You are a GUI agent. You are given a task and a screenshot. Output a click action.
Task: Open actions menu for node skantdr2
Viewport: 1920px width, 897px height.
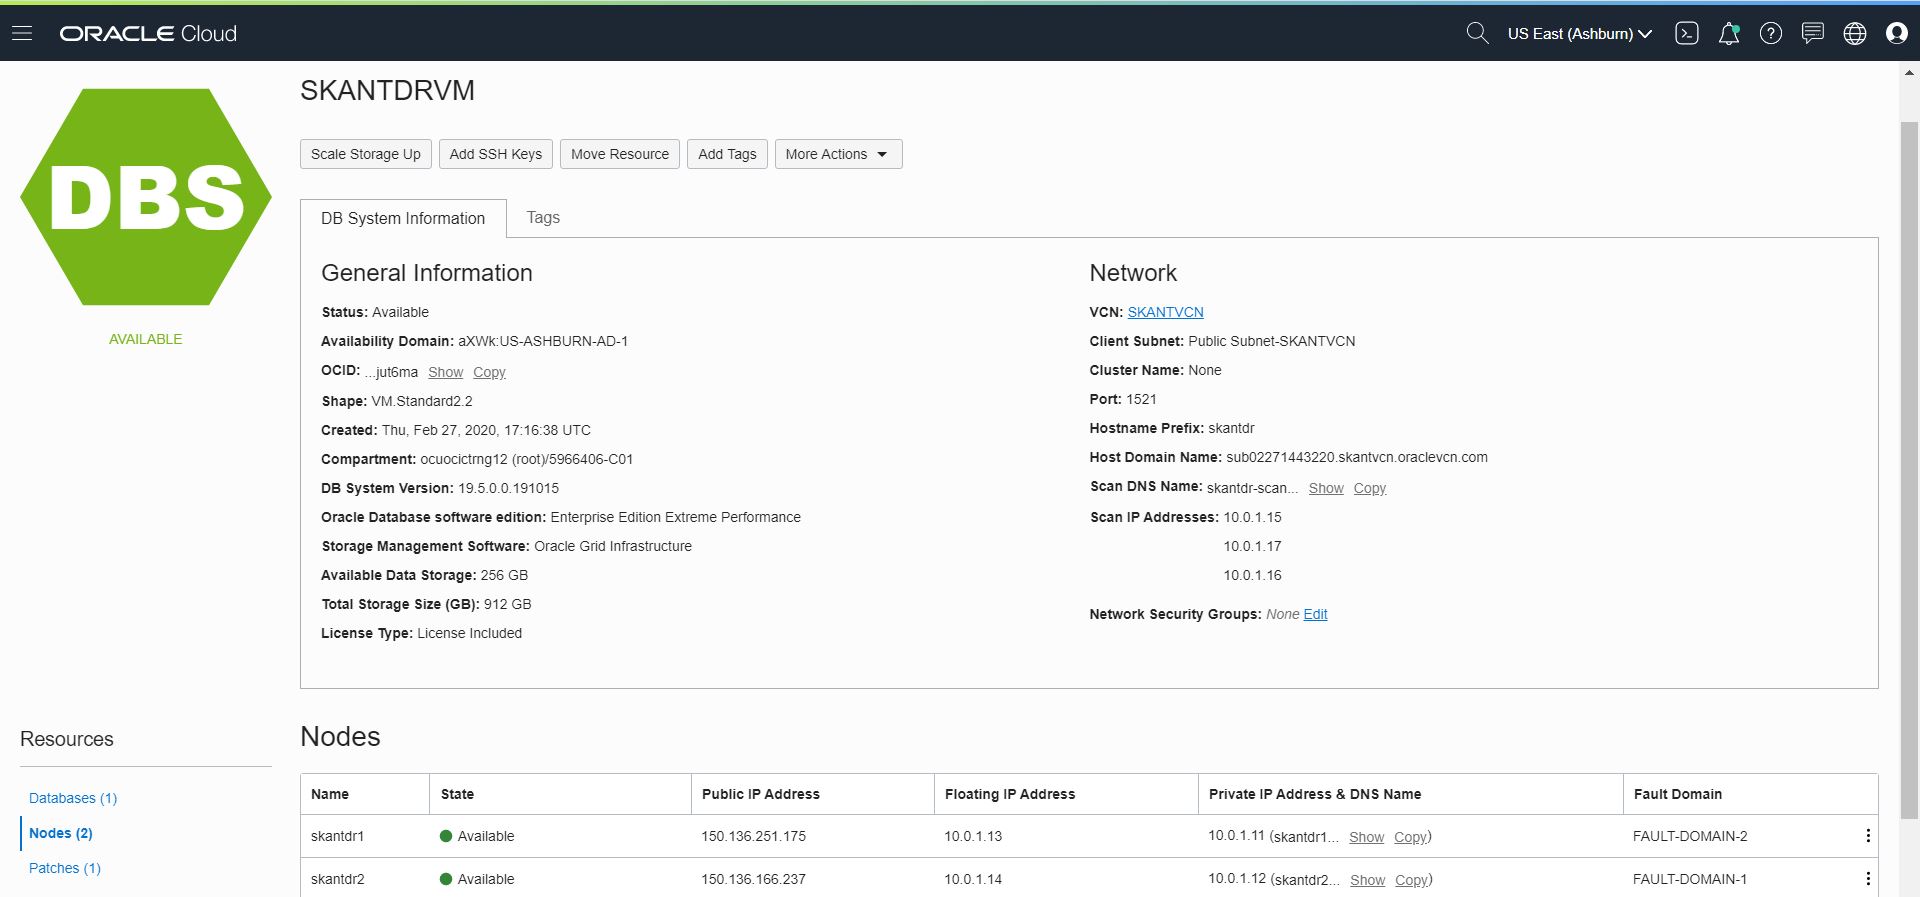tap(1868, 879)
